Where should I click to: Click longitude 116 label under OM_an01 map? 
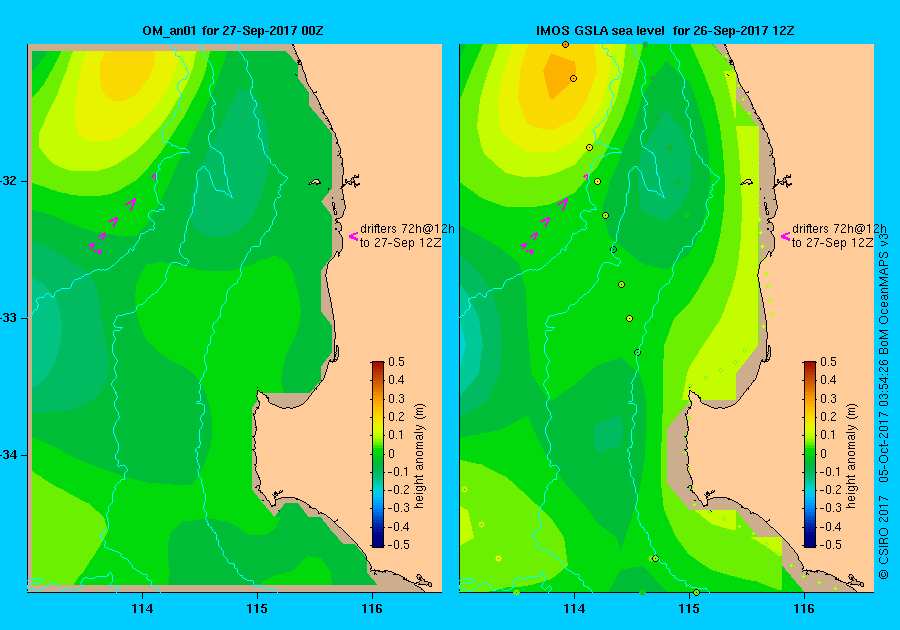pyautogui.click(x=372, y=609)
